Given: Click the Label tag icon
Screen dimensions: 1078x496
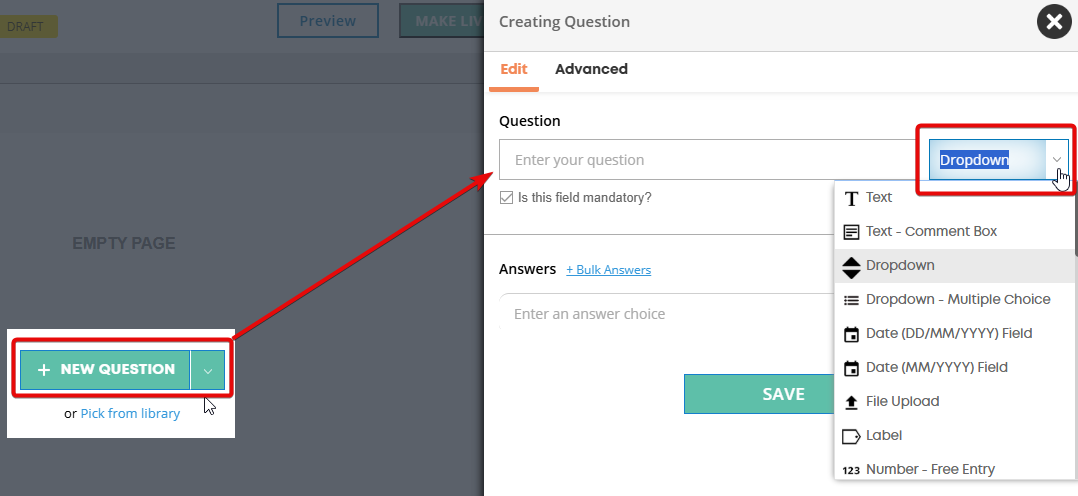Looking at the screenshot, I should (x=851, y=436).
